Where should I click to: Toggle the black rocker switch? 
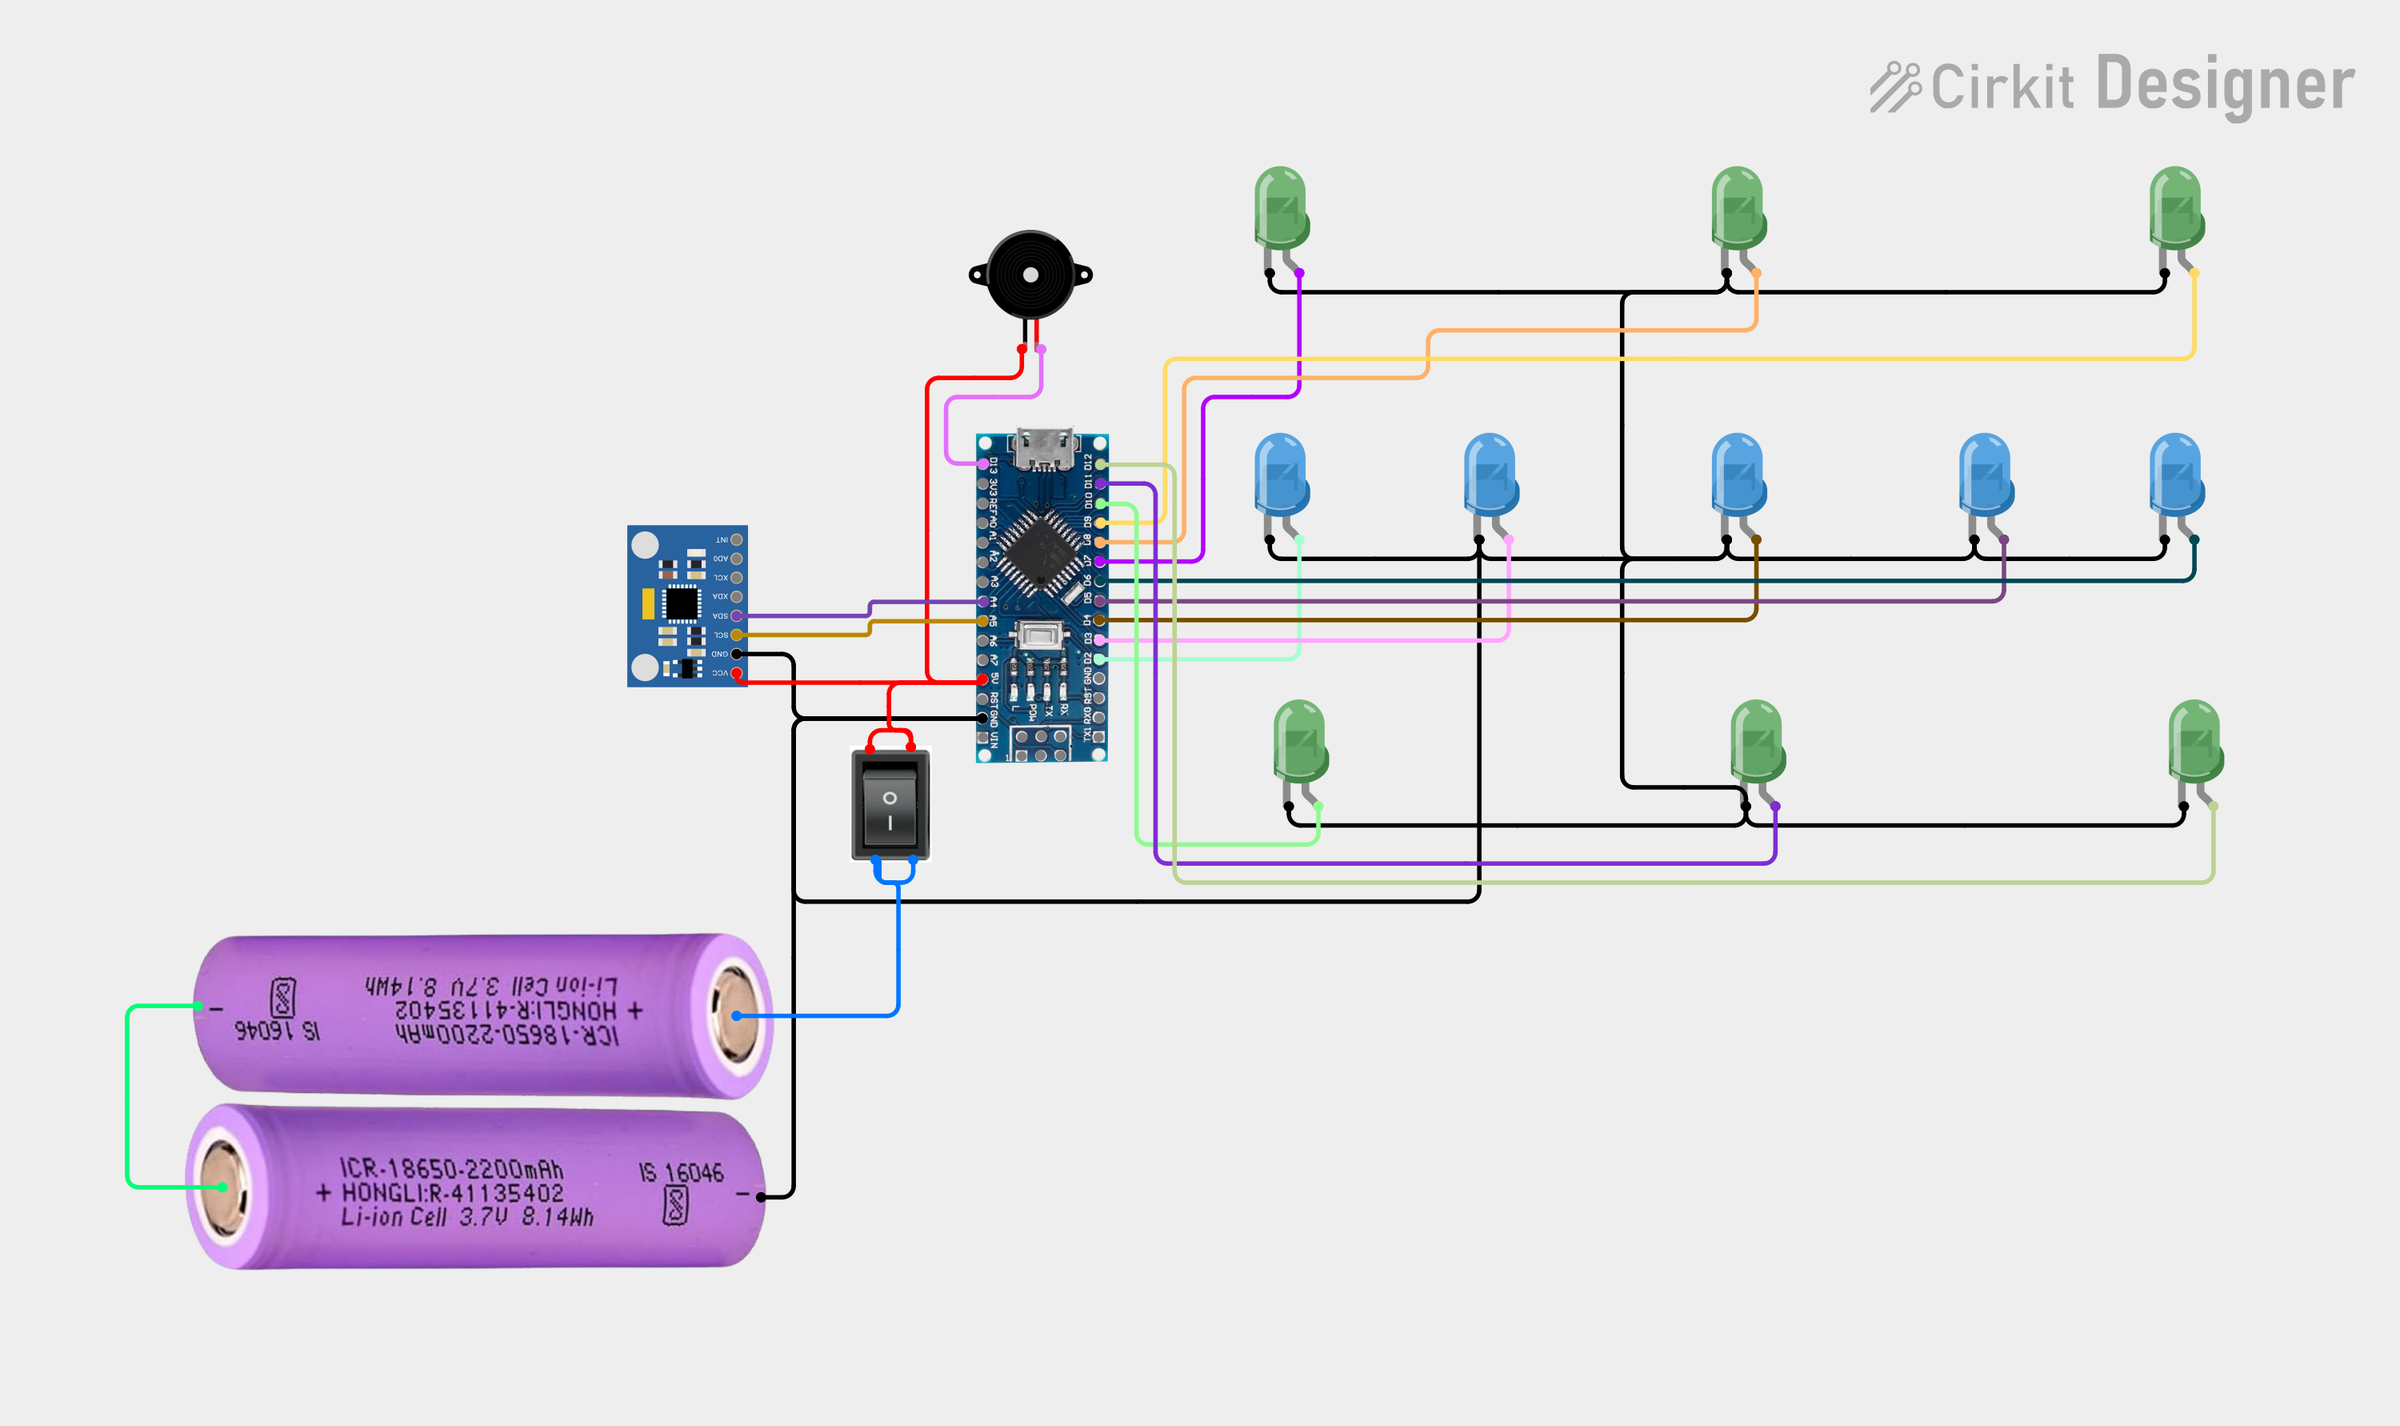point(890,804)
